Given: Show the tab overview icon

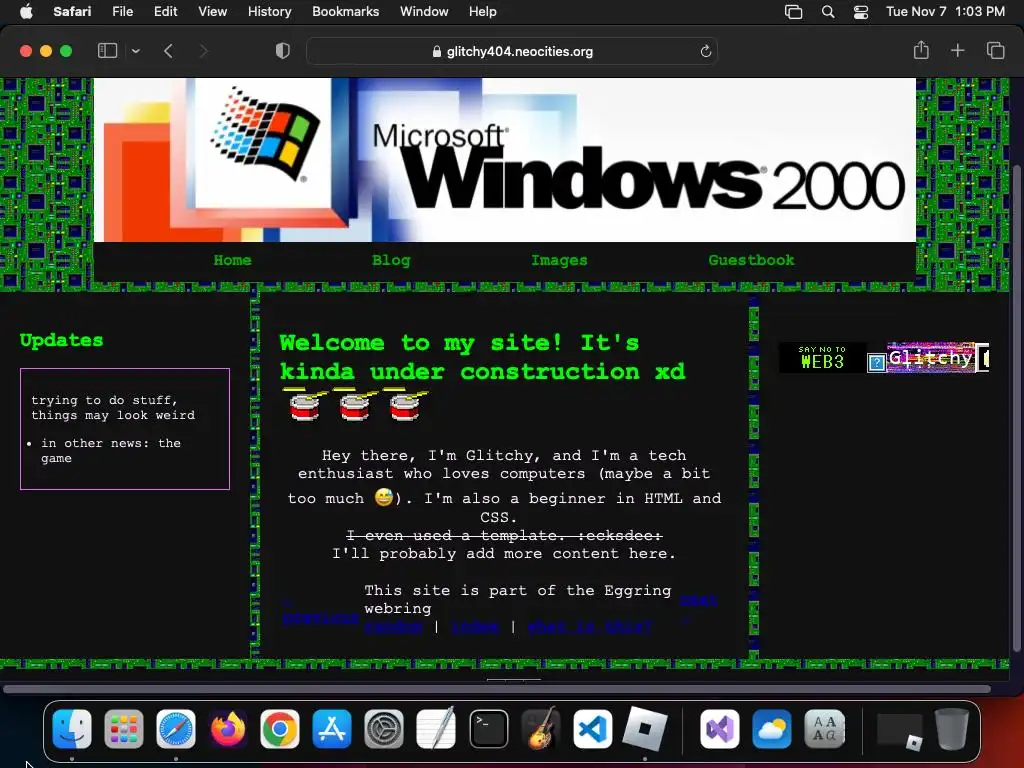Looking at the screenshot, I should tap(995, 50).
